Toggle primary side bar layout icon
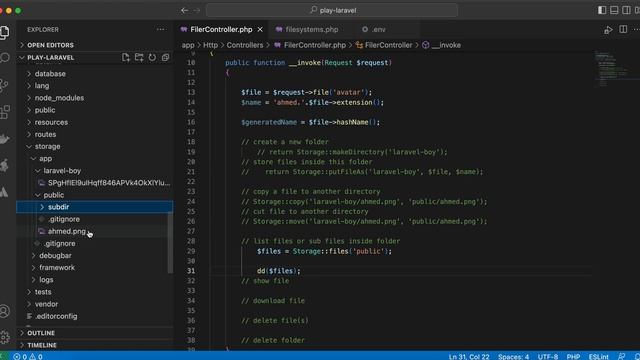 point(602,10)
